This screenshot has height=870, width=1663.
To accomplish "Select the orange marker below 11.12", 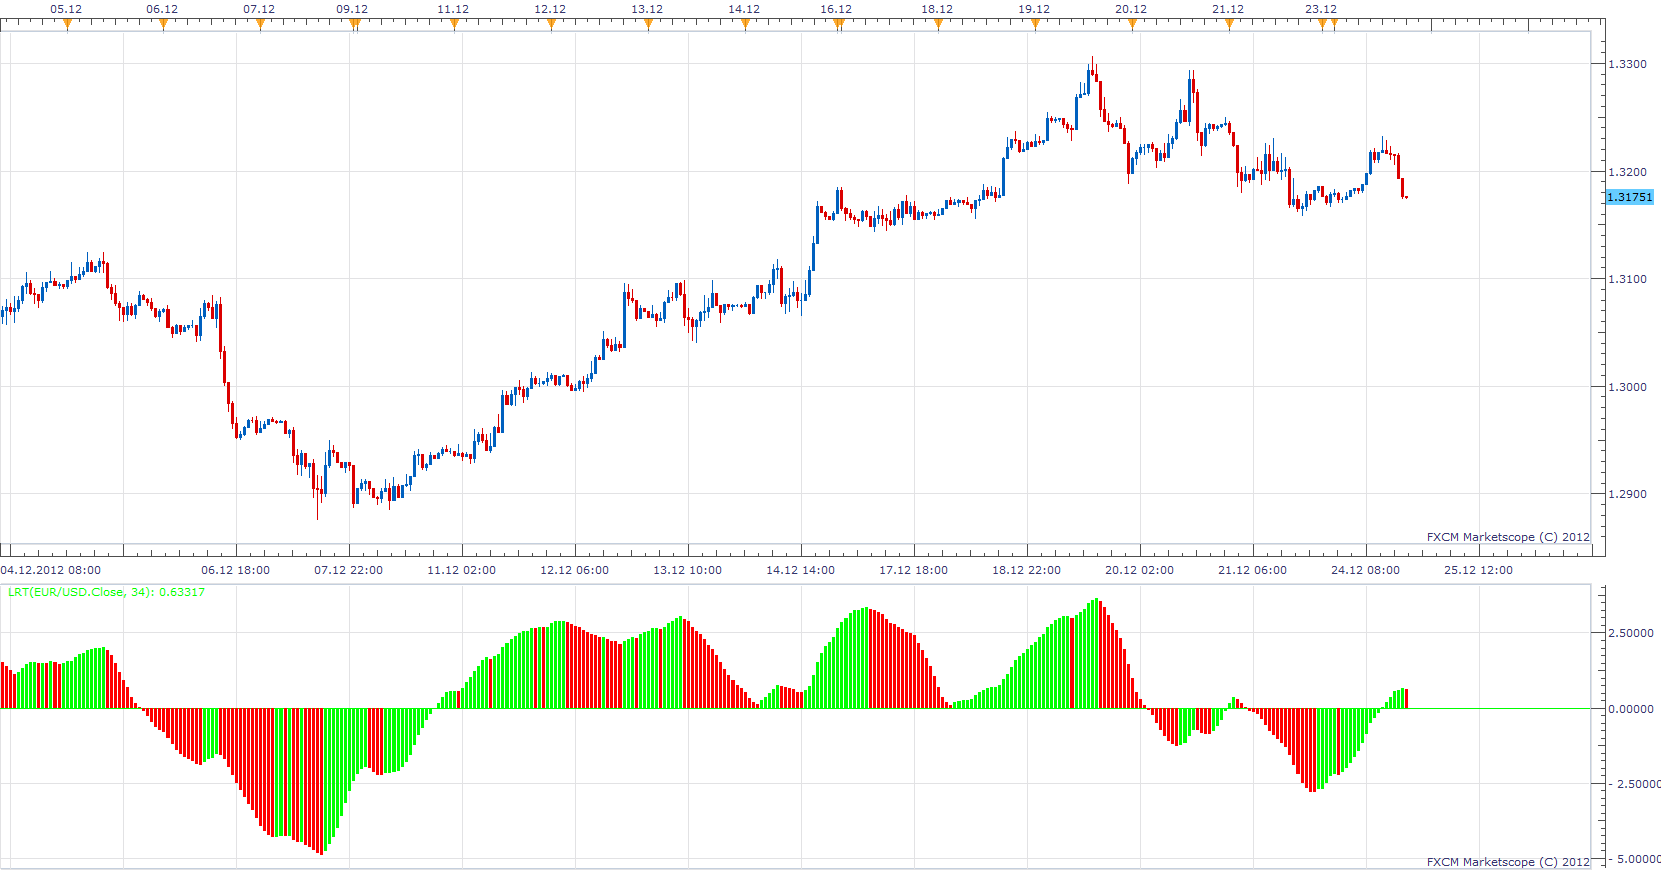I will click(x=454, y=24).
